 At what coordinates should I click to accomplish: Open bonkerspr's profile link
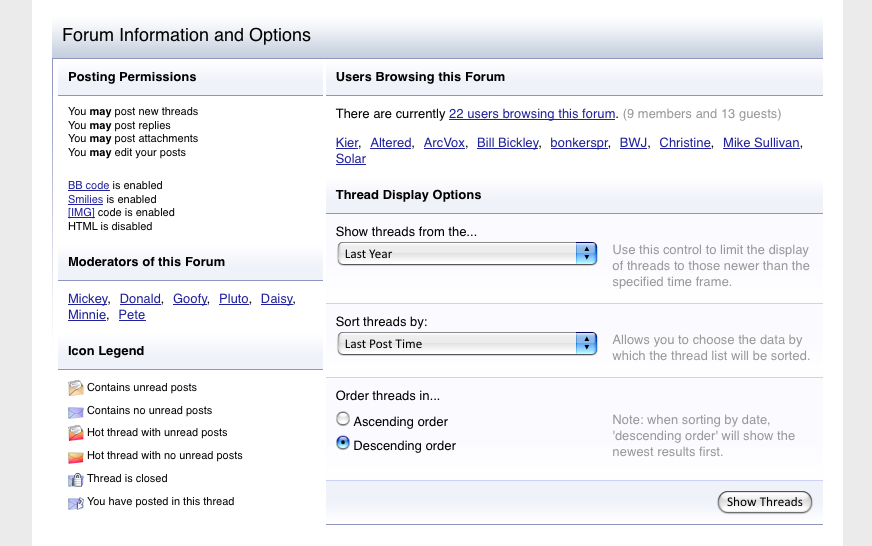pyautogui.click(x=579, y=143)
